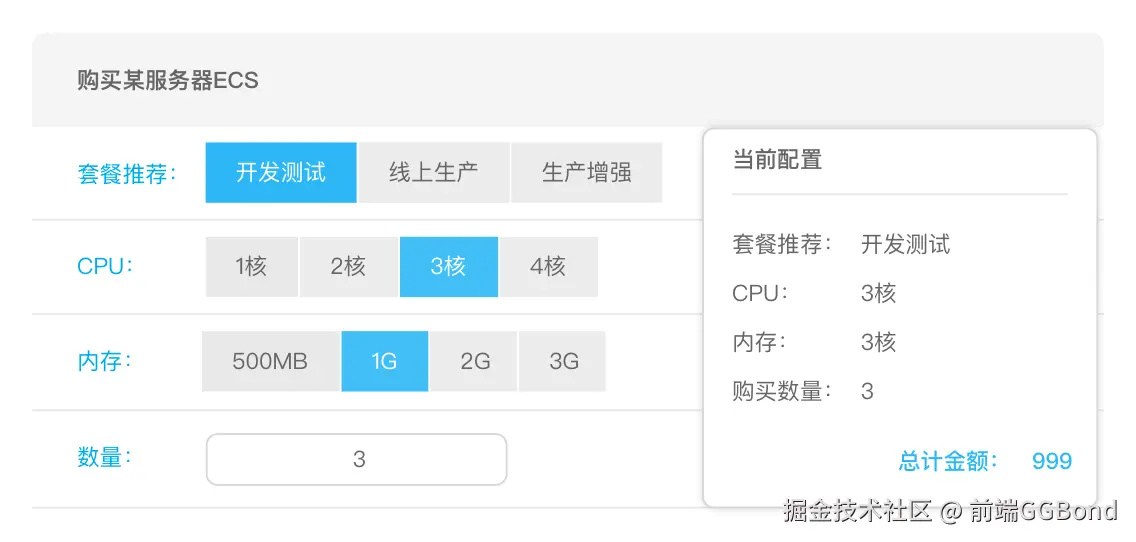Select 1核 for CPU
Screen dimensions: 1136x542
(x=251, y=267)
